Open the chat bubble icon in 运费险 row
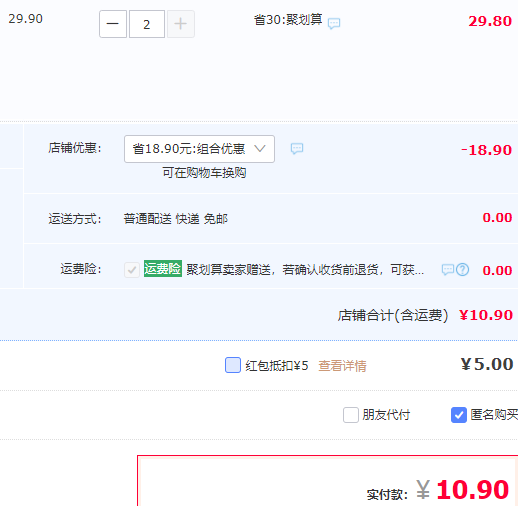This screenshot has height=506, width=518. pos(447,269)
